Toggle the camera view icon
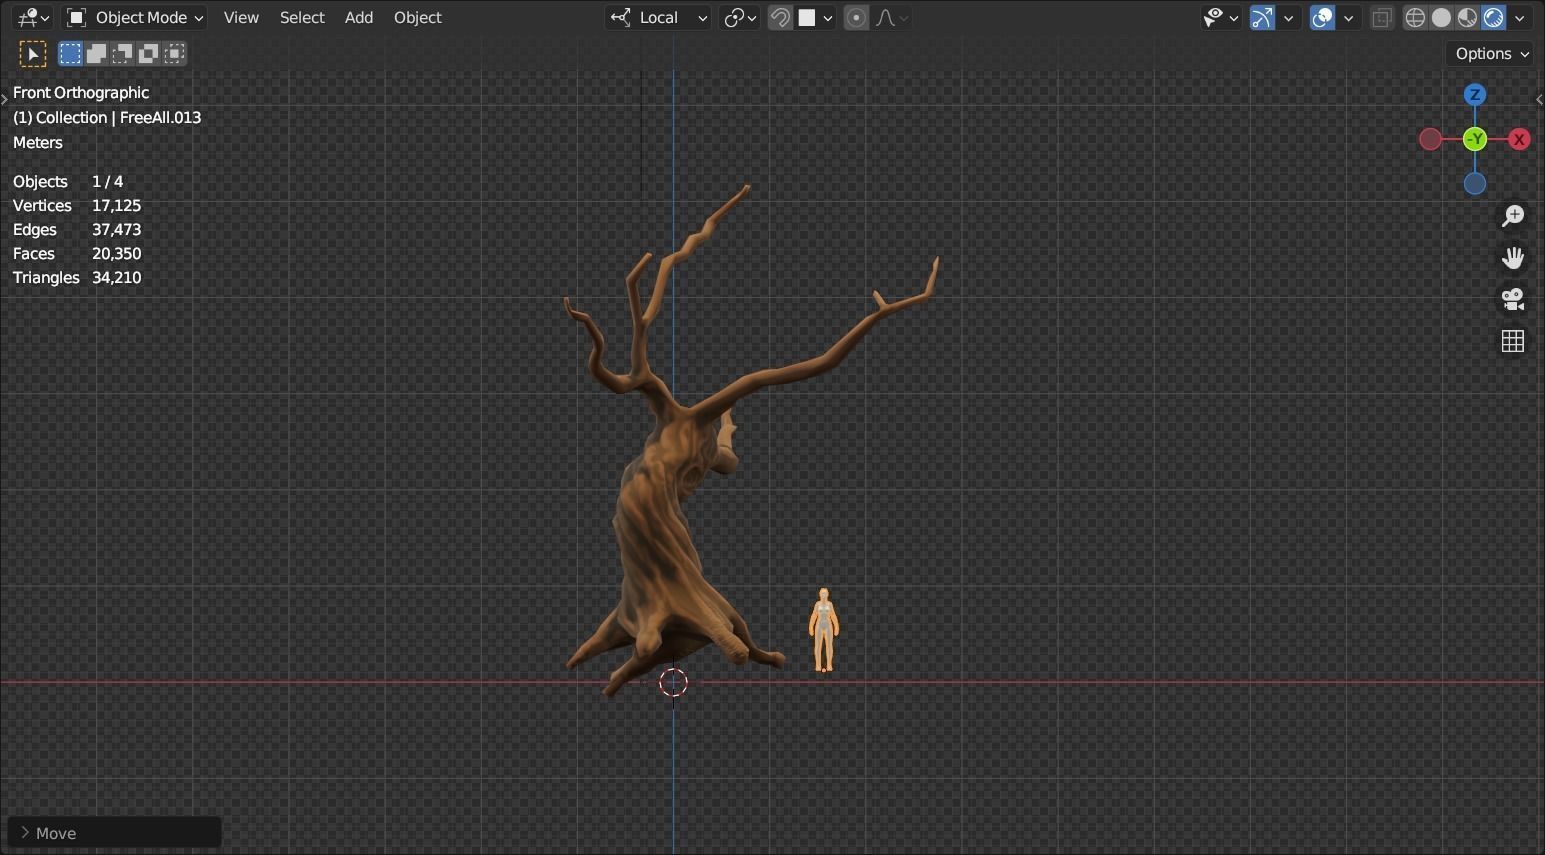1545x855 pixels. click(1513, 299)
